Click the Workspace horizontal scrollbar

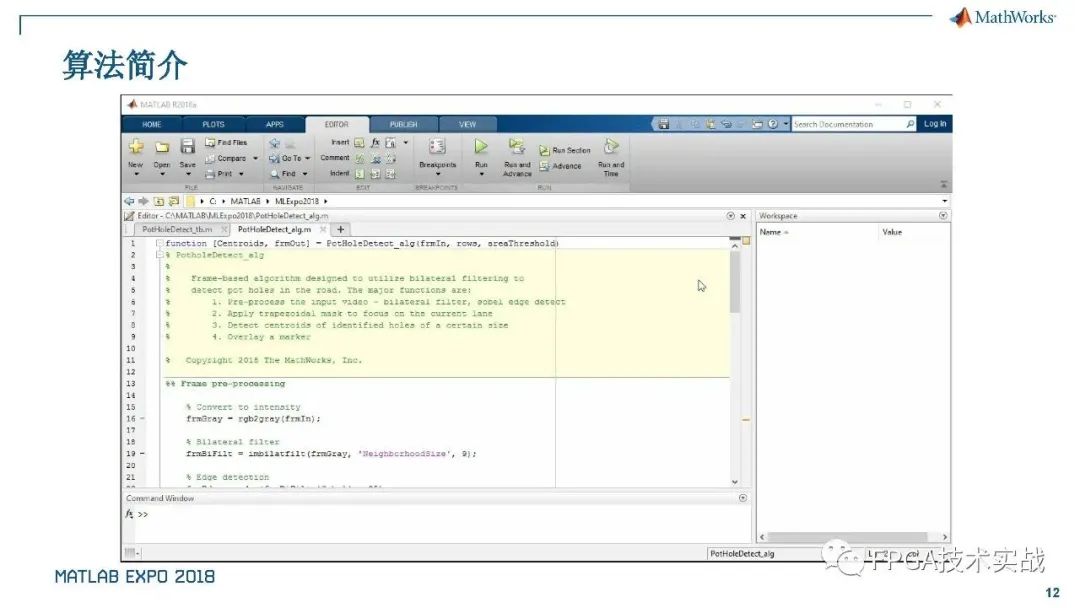[x=847, y=536]
